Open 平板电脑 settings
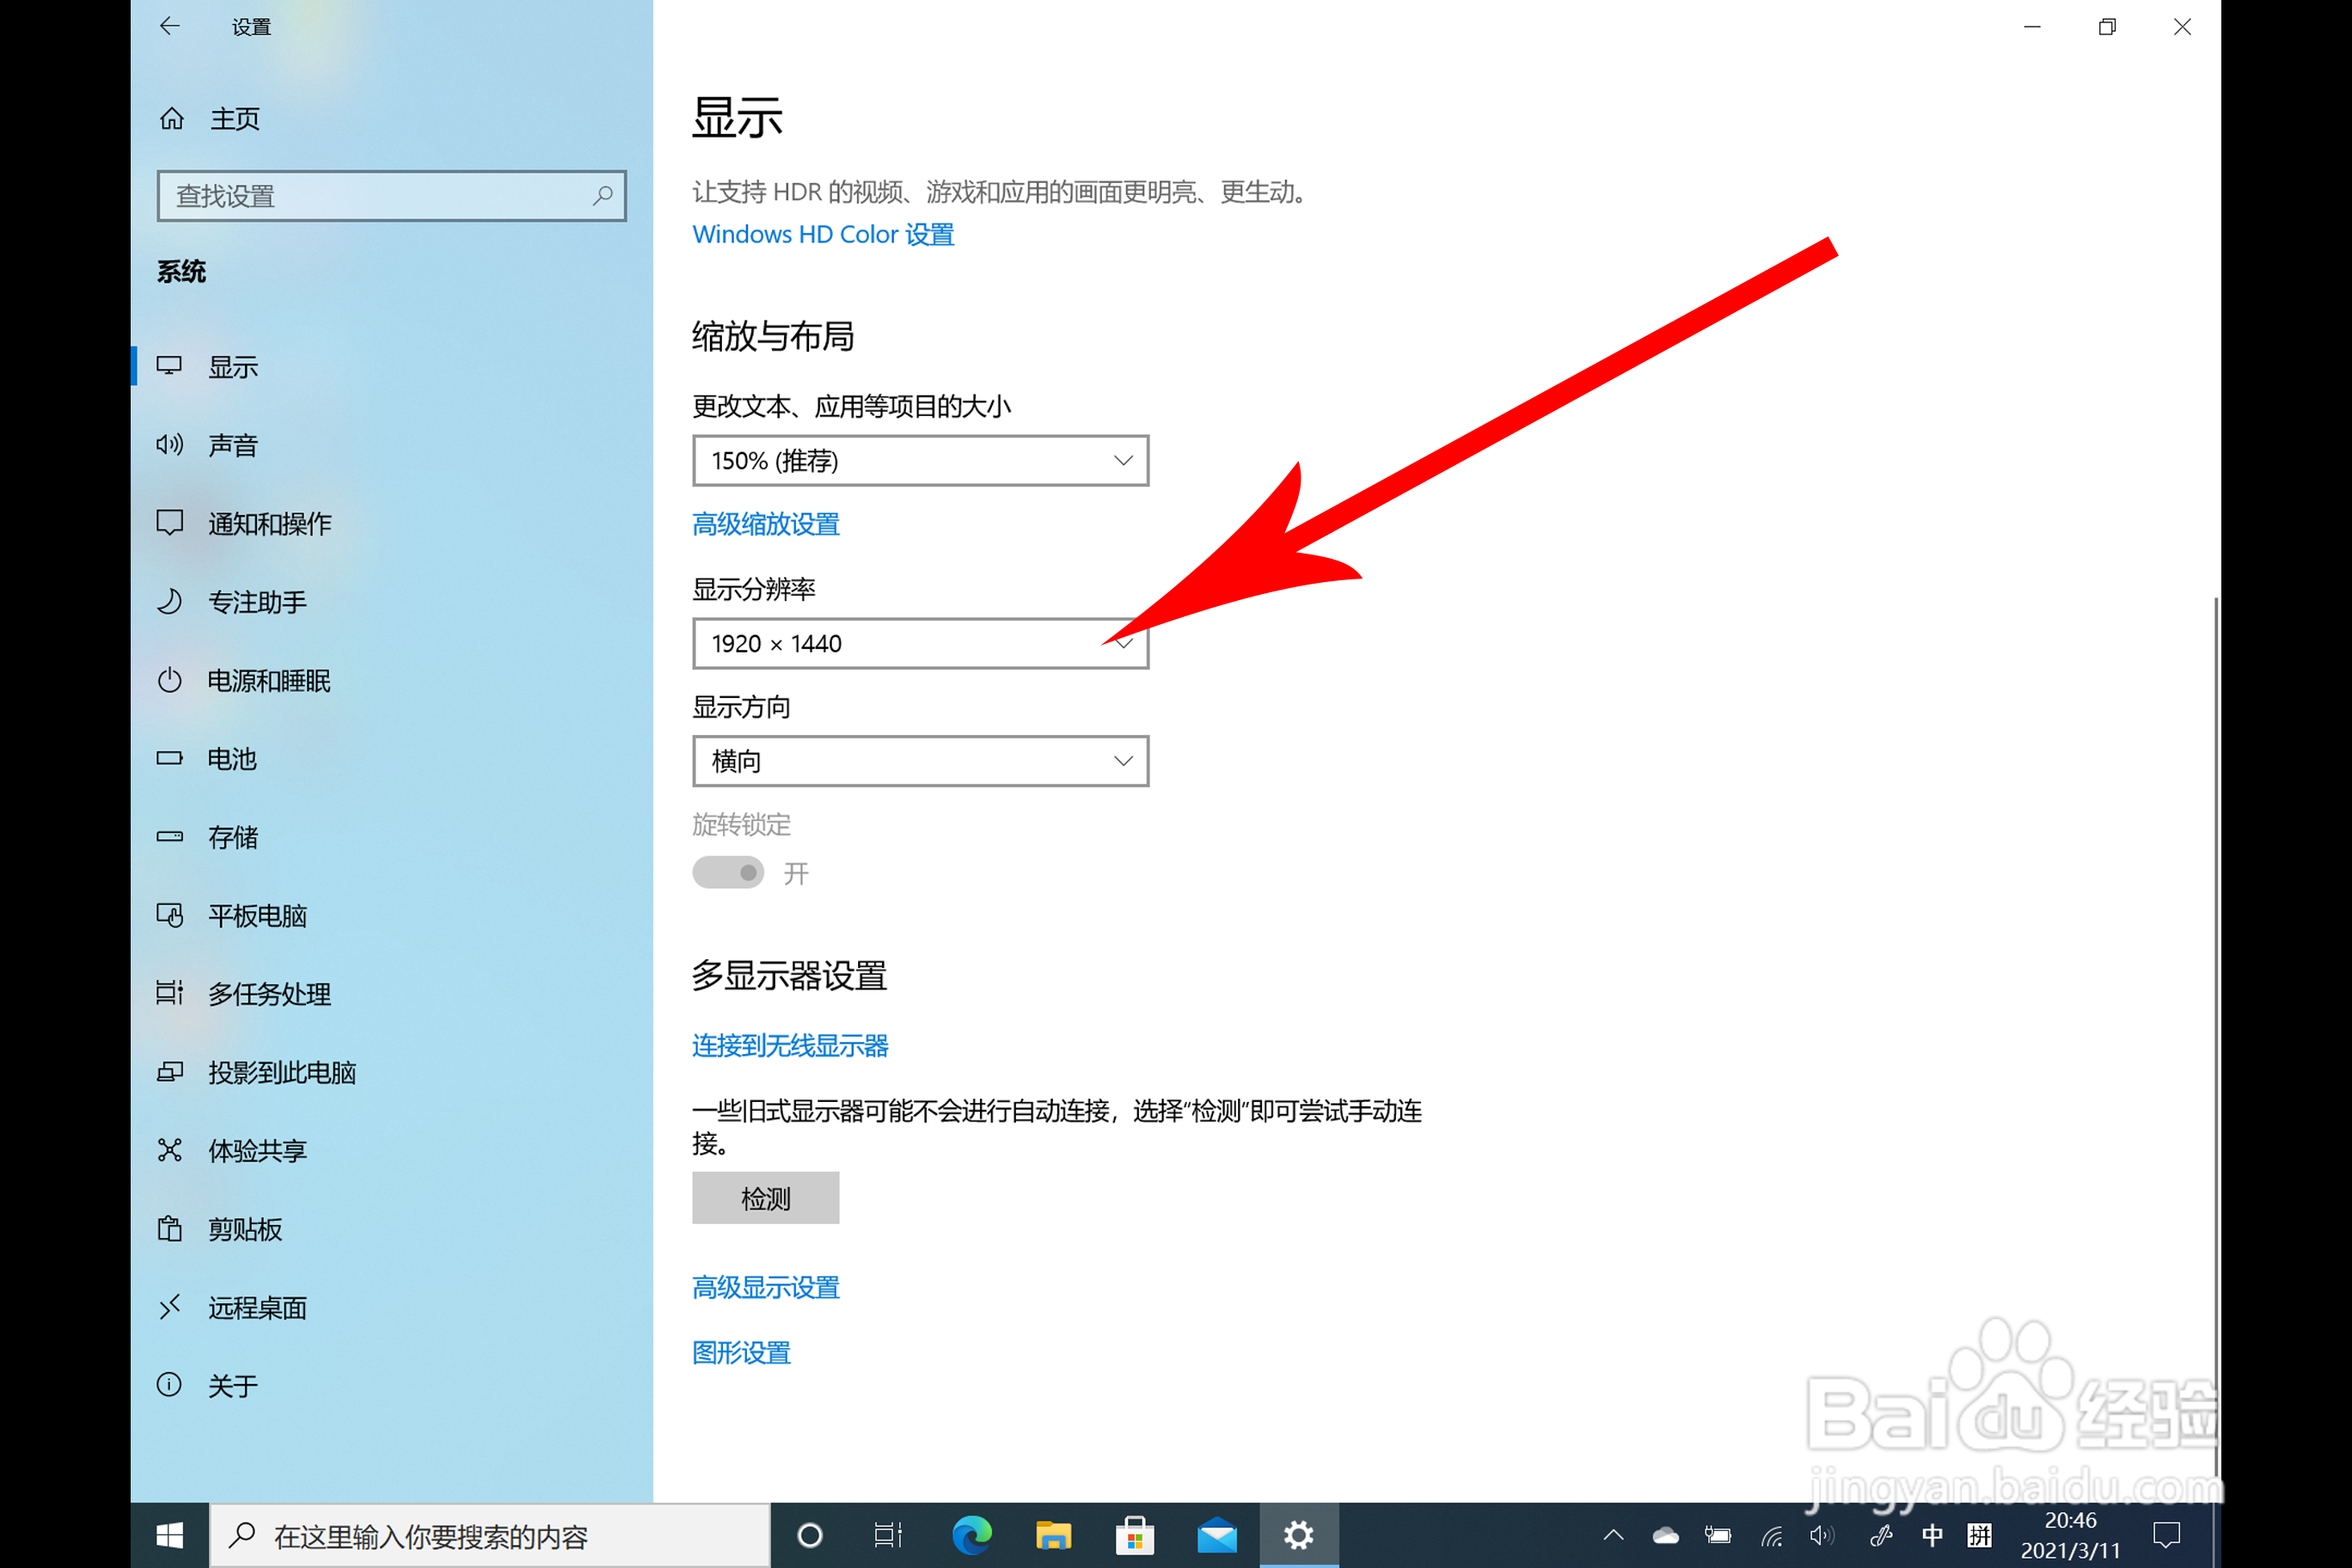Screen dimensions: 2352x1568 pos(391,915)
